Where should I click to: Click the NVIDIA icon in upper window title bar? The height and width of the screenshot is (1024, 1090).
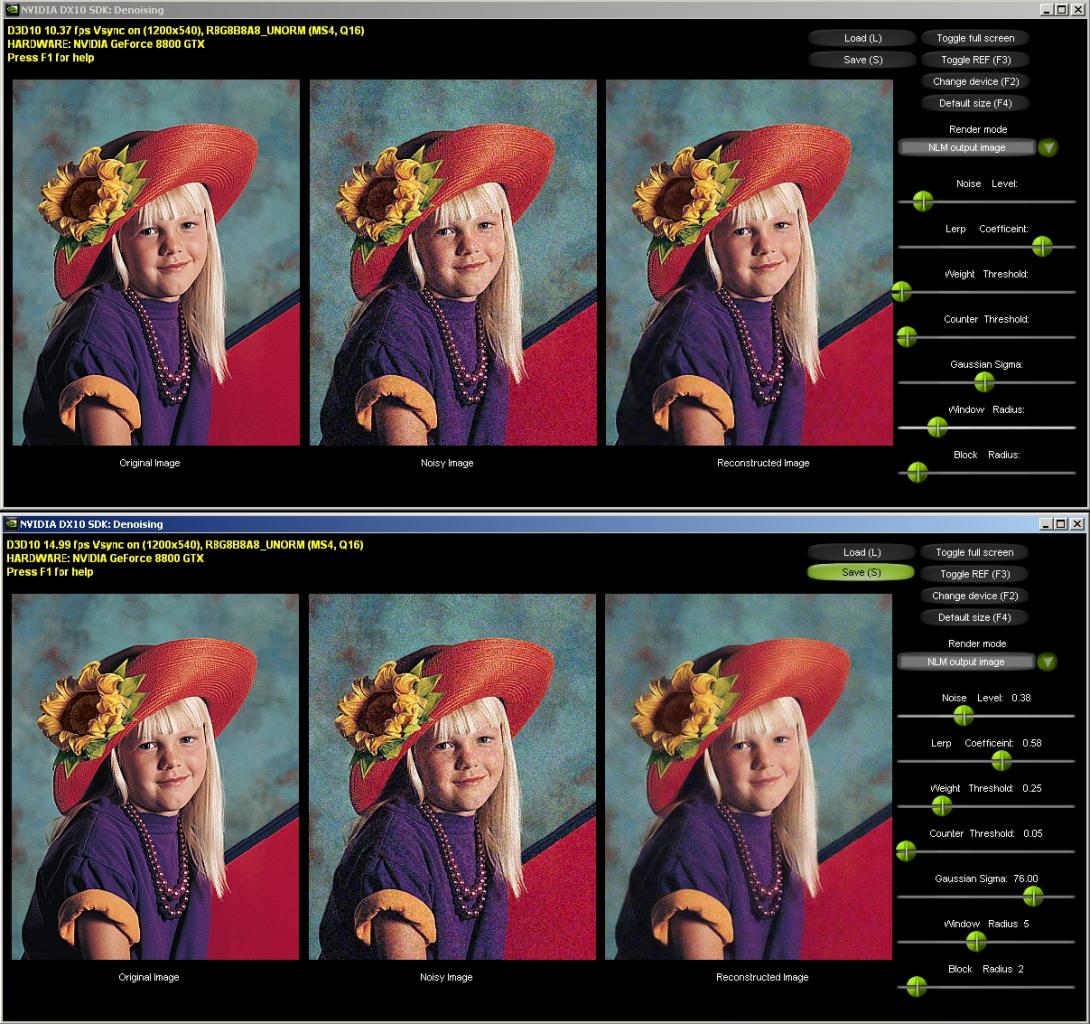(12, 10)
